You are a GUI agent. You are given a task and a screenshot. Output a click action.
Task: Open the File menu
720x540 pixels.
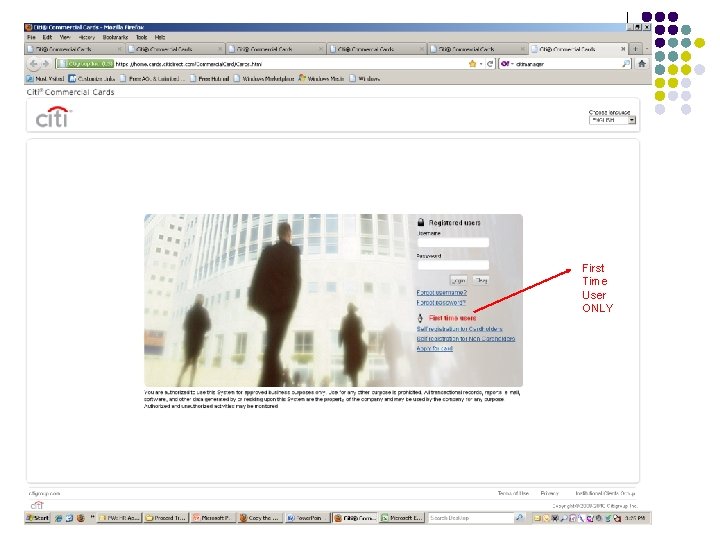tap(31, 37)
